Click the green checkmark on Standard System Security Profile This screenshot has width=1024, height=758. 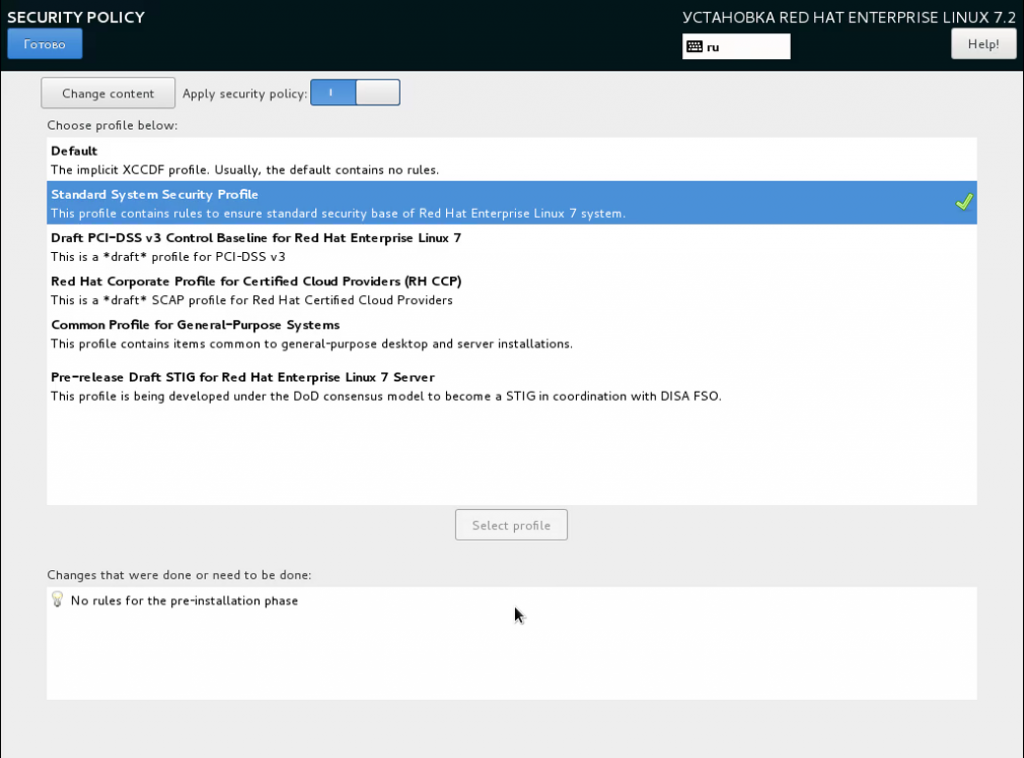pyautogui.click(x=964, y=201)
